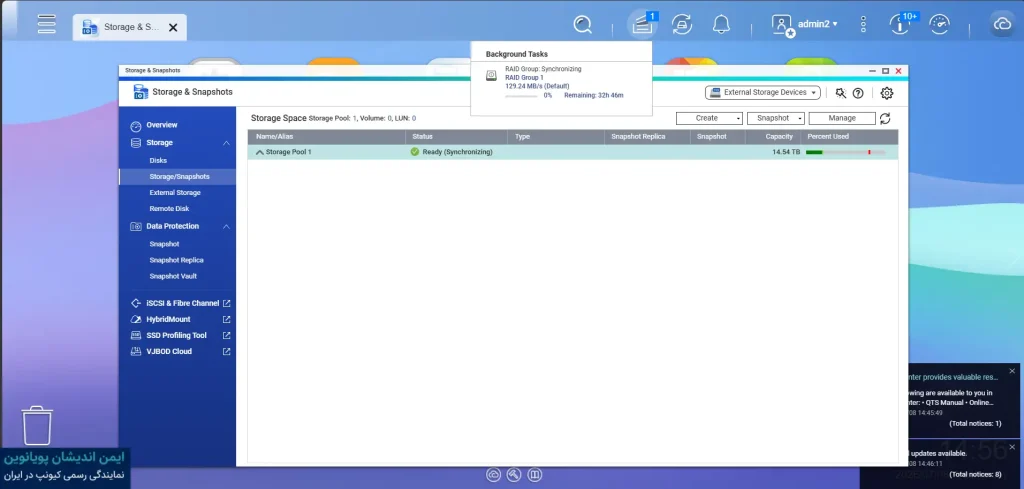Sort by the Percent Used column header
The height and width of the screenshot is (489, 1024).
[x=850, y=136]
